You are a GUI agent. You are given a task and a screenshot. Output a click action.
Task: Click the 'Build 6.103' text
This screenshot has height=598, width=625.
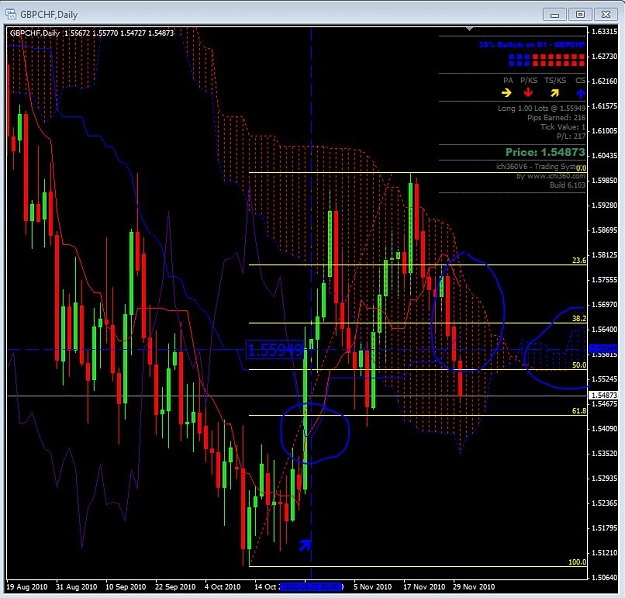click(568, 185)
